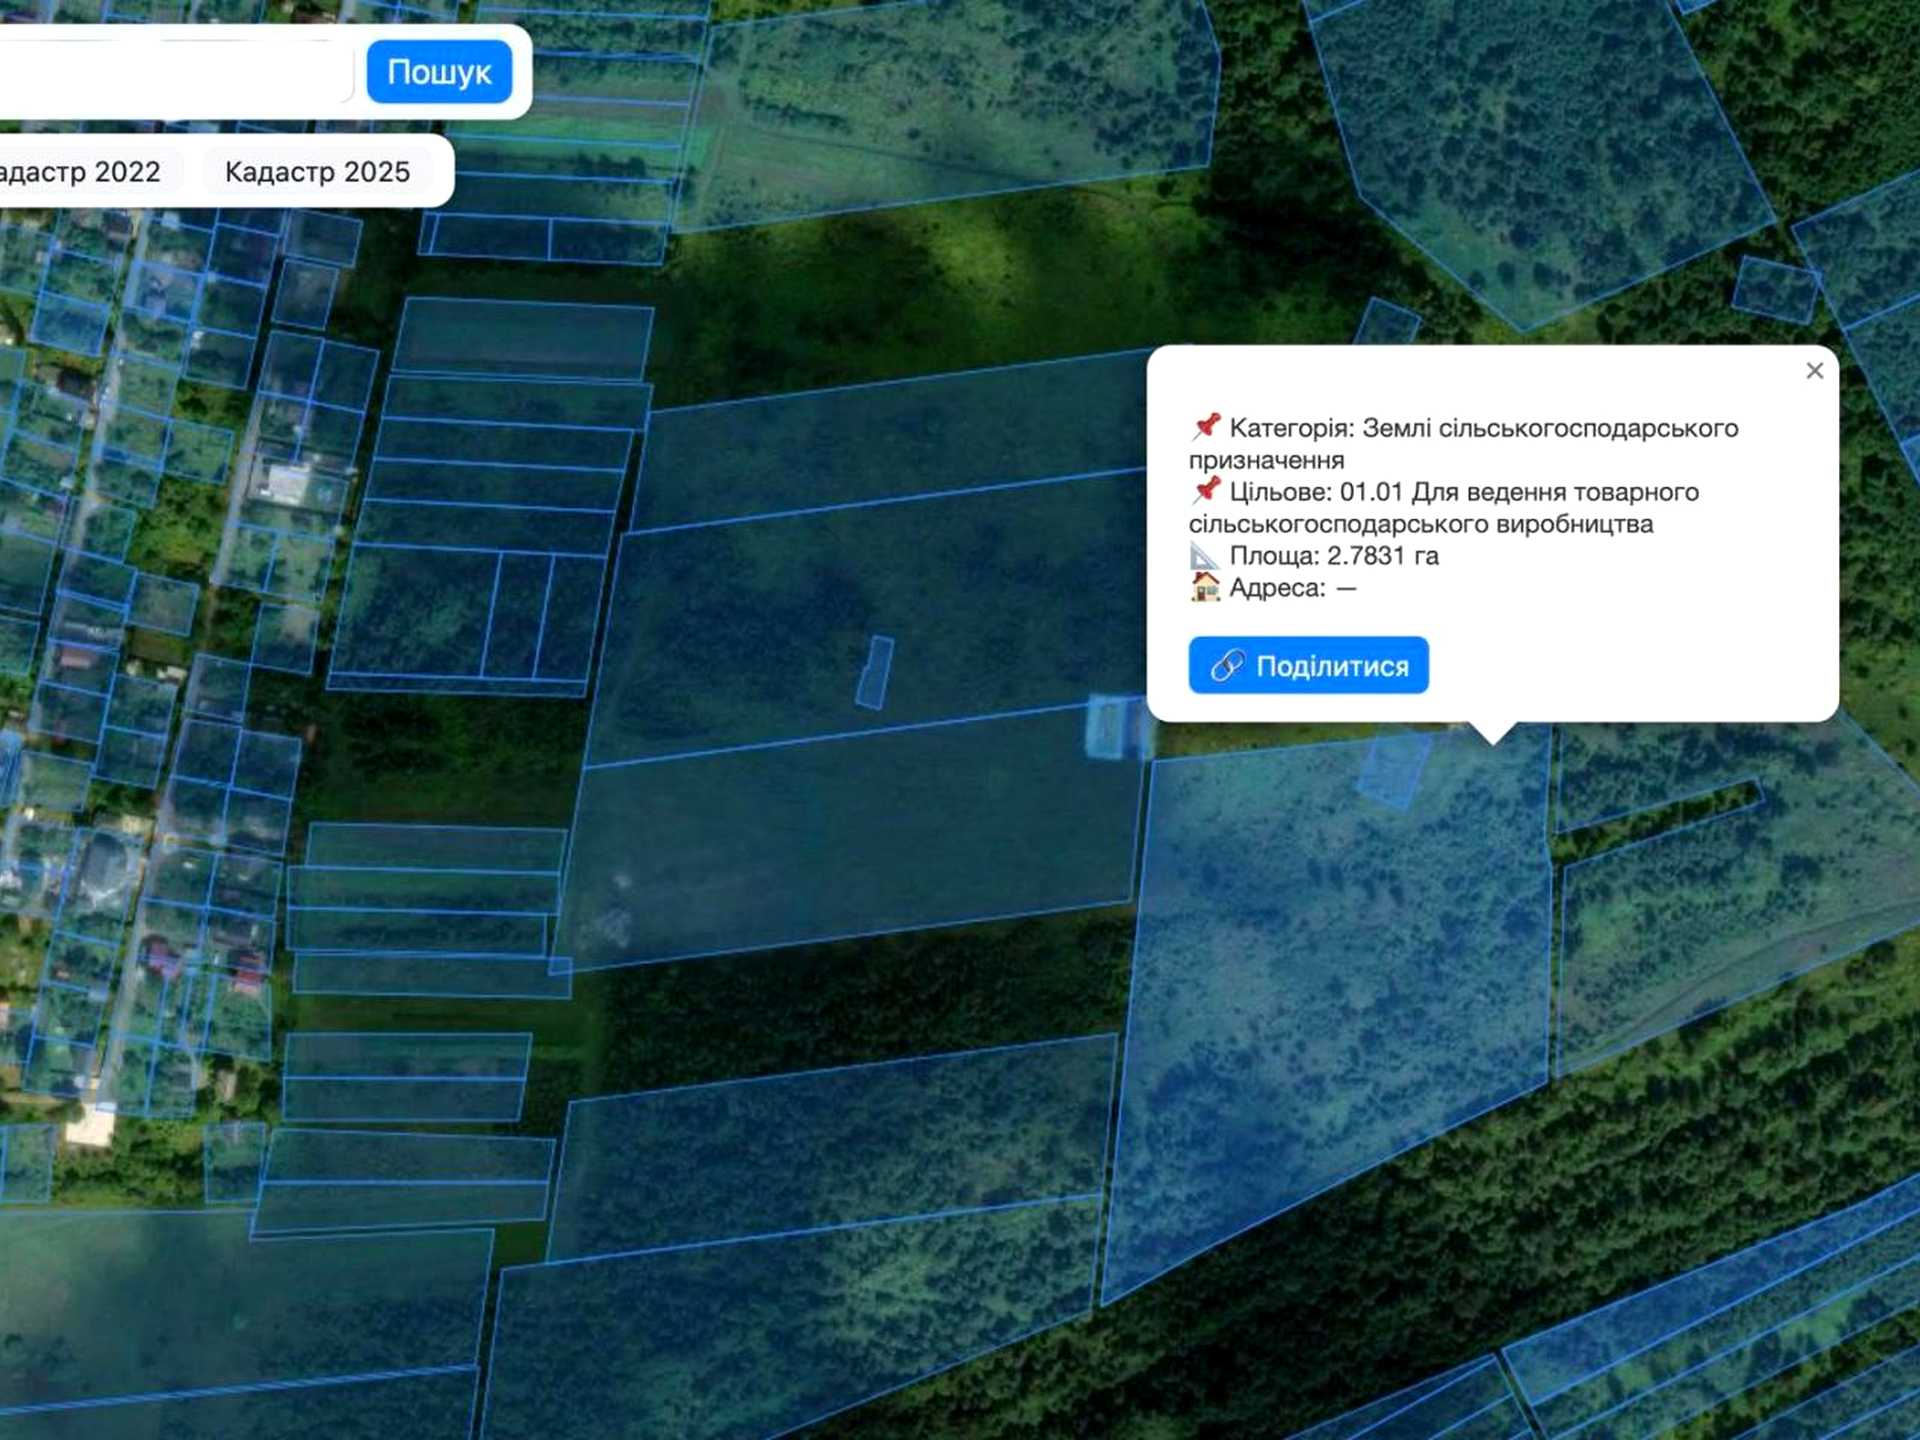The height and width of the screenshot is (1440, 1920).
Task: Select the small isolated square parcel near the right edge
Action: (1775, 290)
